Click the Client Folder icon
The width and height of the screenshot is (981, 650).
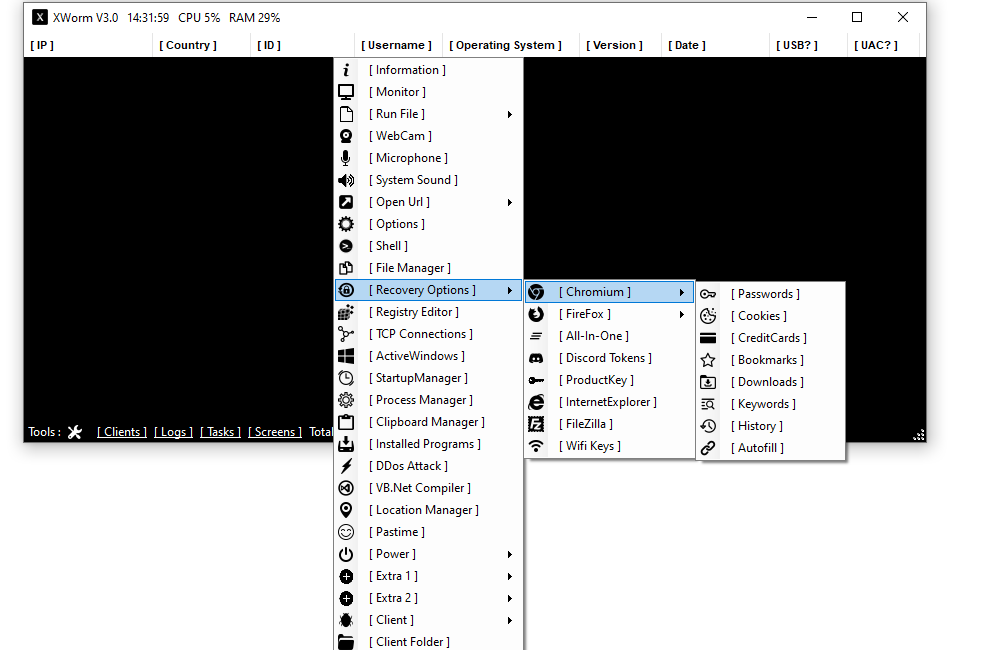point(346,642)
